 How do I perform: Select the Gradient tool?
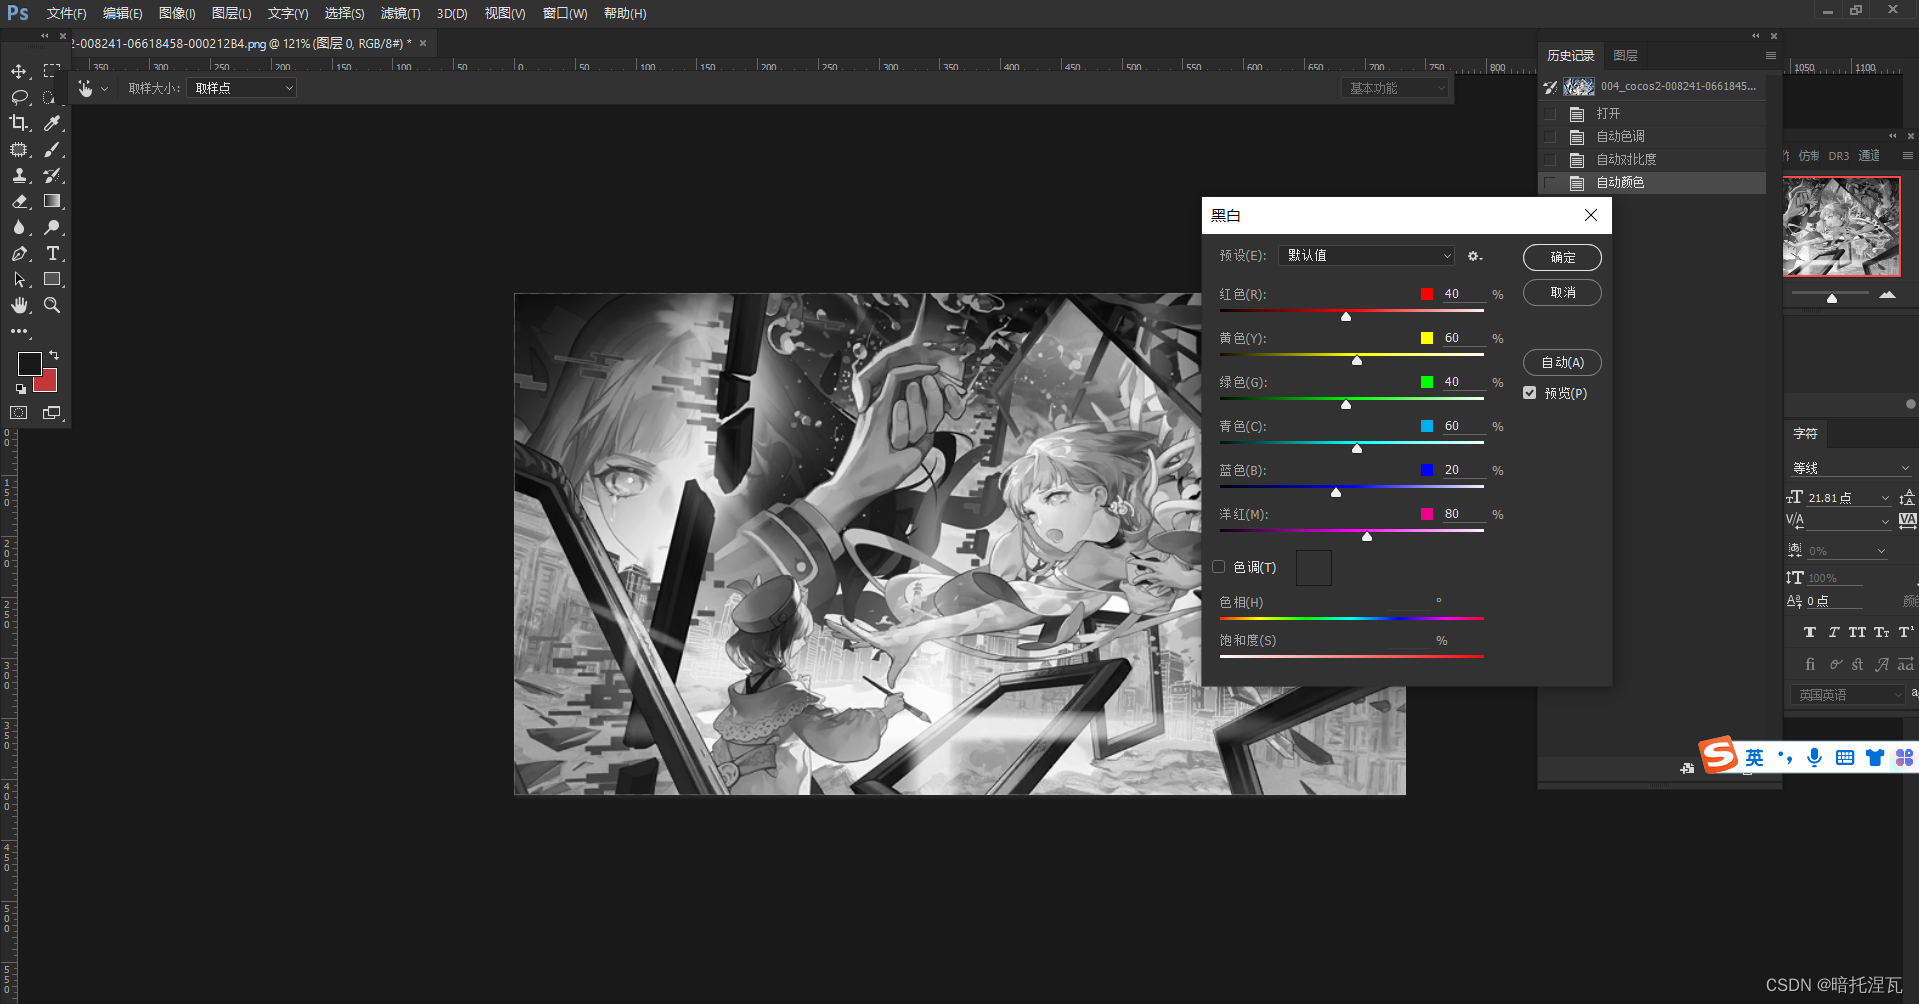tap(52, 201)
